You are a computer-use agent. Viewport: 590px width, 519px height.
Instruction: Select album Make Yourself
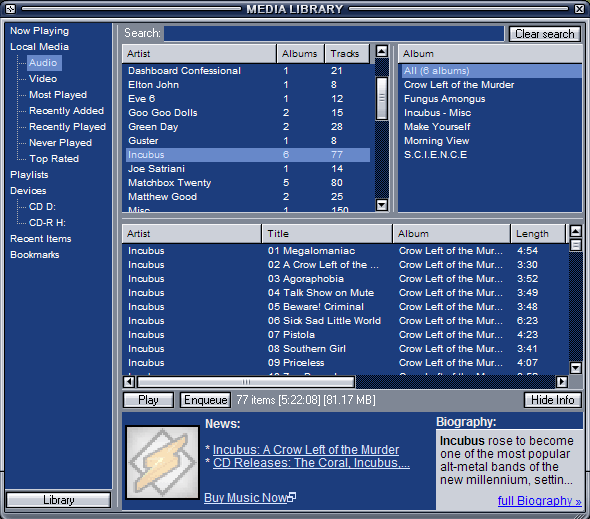pos(491,126)
